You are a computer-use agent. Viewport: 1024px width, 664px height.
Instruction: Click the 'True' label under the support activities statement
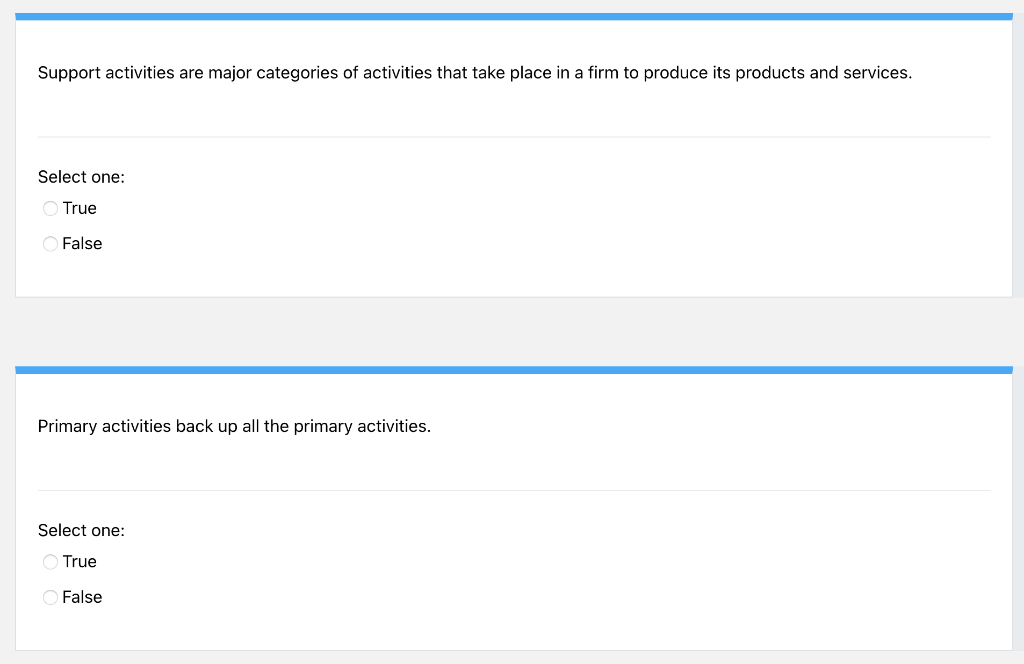[79, 208]
